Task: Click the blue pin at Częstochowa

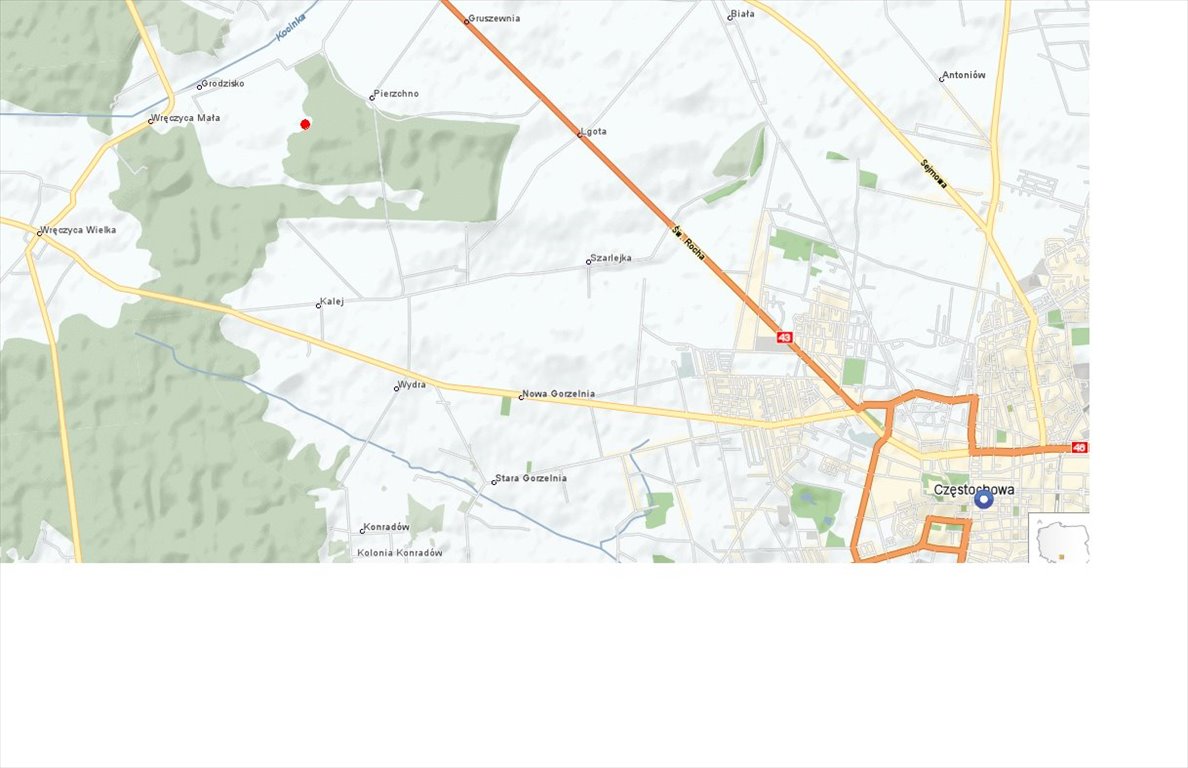Action: (x=983, y=500)
